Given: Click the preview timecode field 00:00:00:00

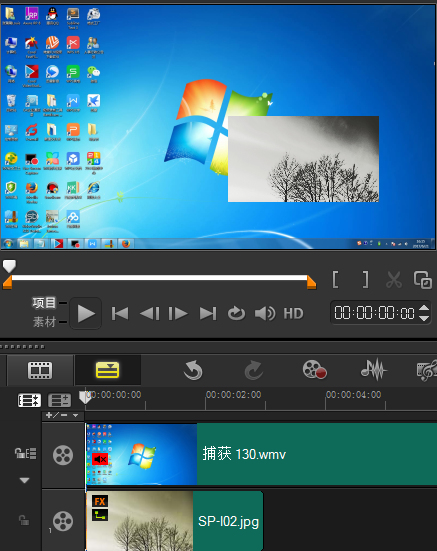Looking at the screenshot, I should pyautogui.click(x=374, y=313).
